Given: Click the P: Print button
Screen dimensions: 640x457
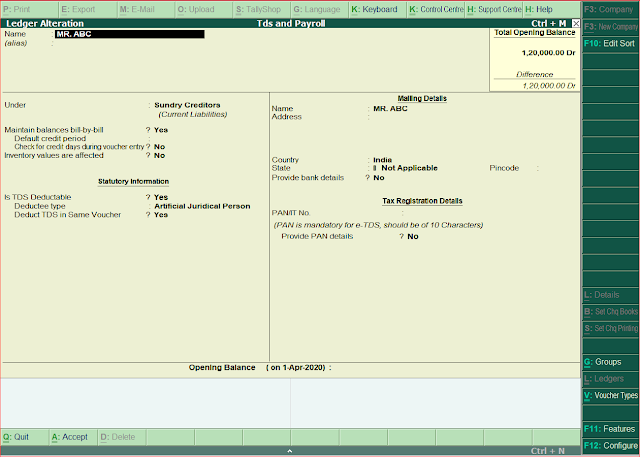Looking at the screenshot, I should [29, 9].
